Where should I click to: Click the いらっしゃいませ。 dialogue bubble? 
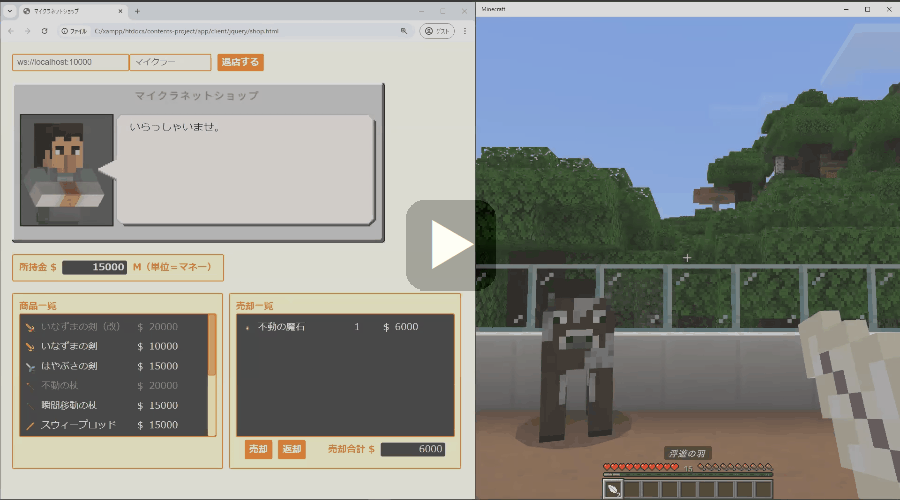tap(246, 170)
